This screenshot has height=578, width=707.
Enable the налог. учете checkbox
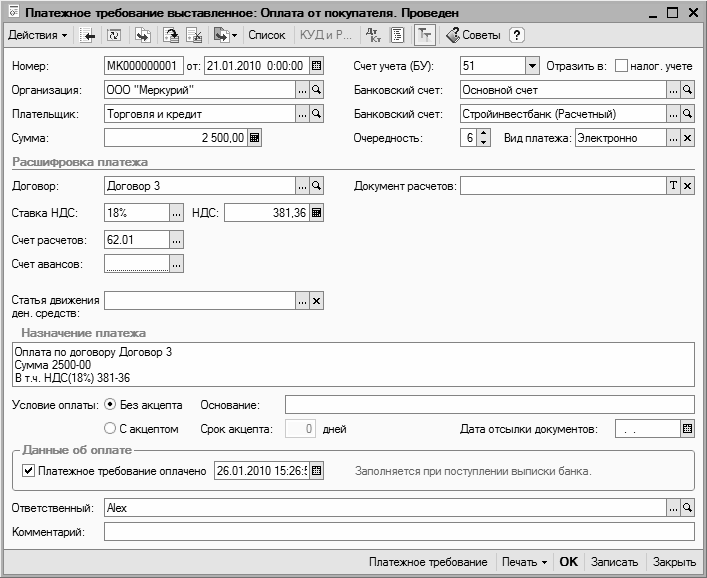coord(621,66)
